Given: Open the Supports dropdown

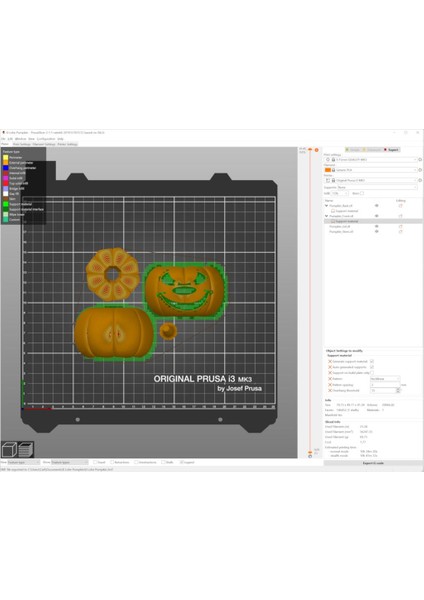Looking at the screenshot, I should point(377,187).
